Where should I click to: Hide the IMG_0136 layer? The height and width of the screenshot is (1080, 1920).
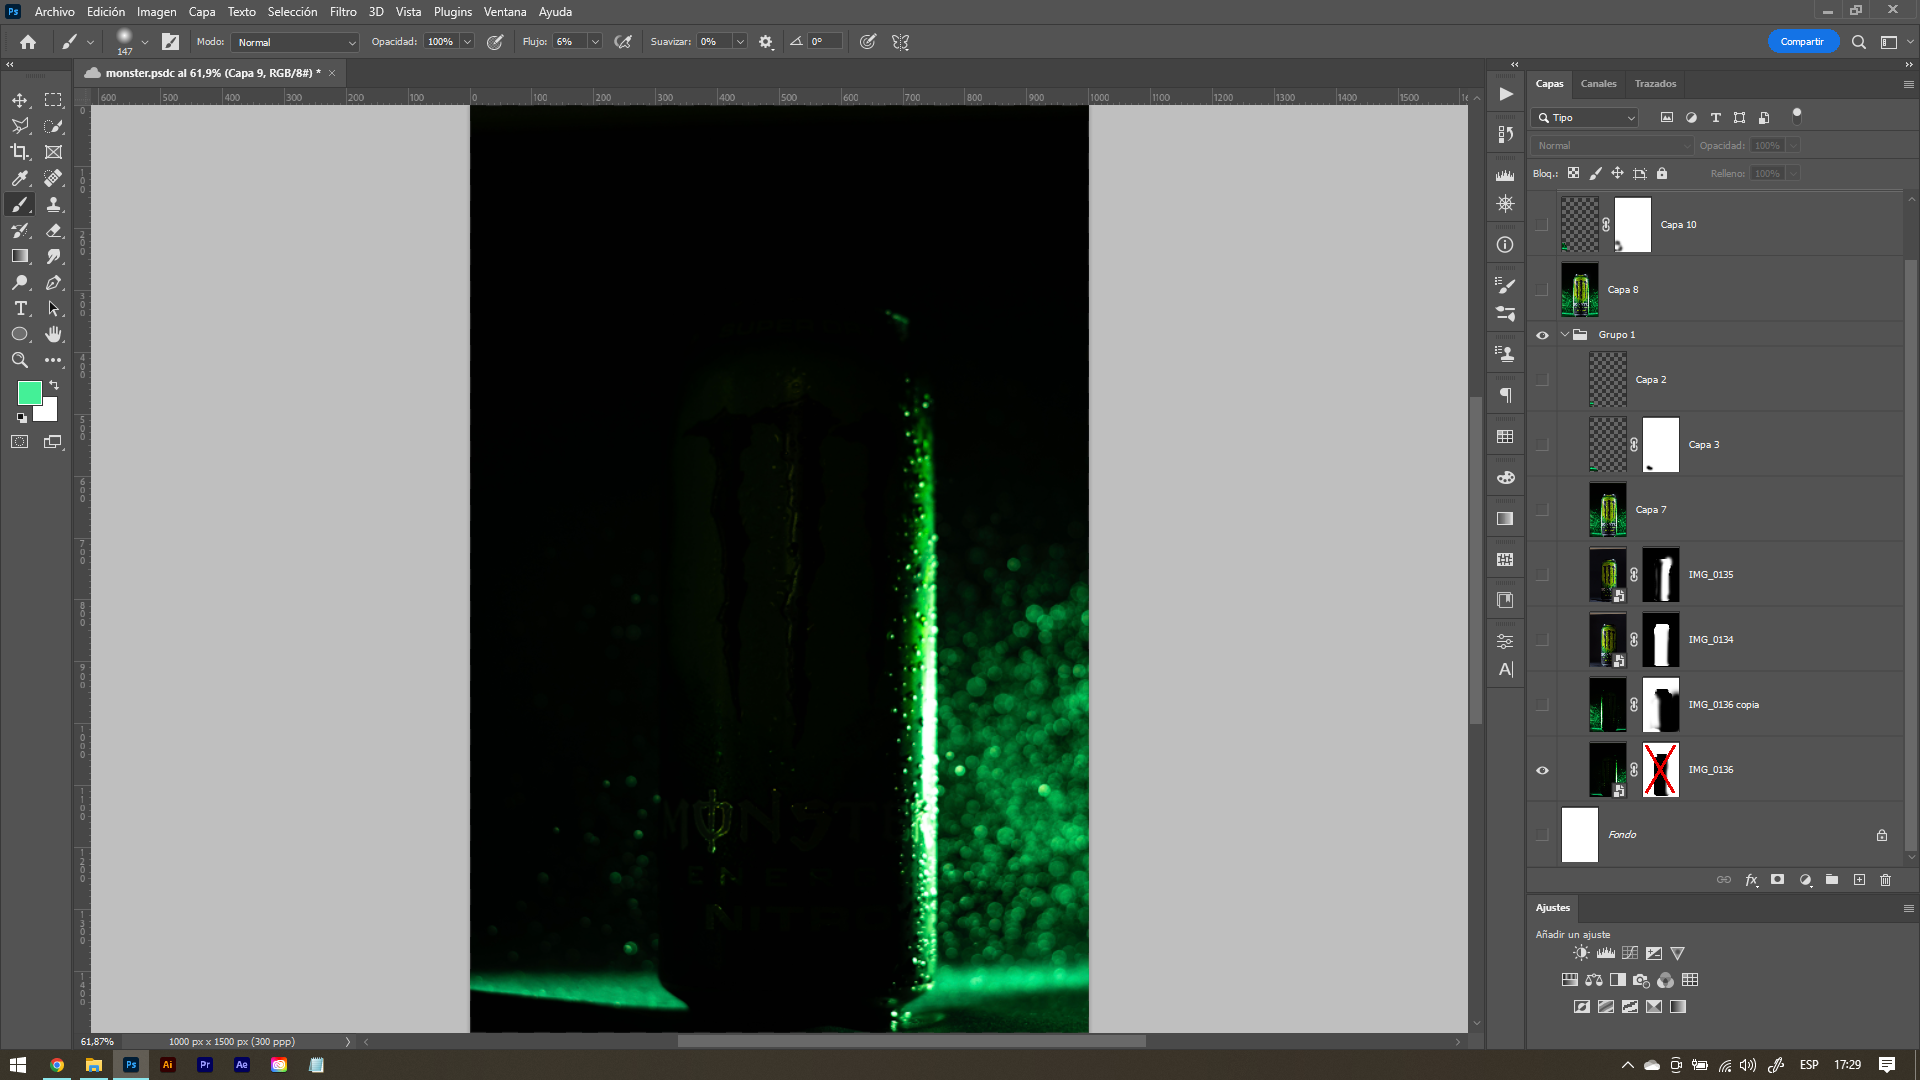click(1542, 770)
